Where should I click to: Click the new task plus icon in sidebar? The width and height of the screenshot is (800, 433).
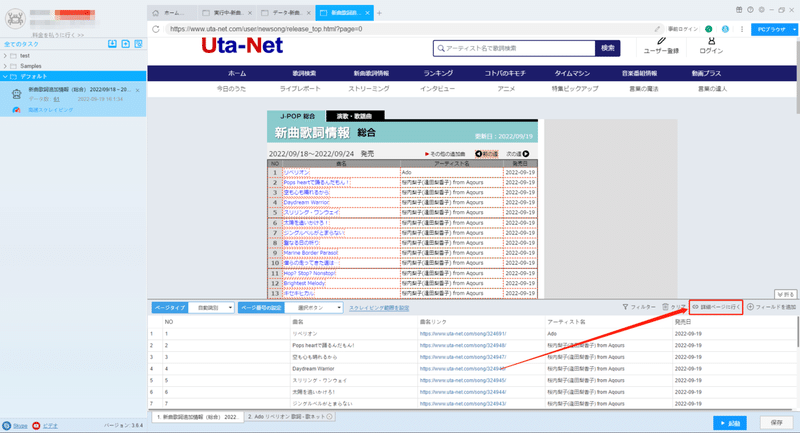coord(126,44)
